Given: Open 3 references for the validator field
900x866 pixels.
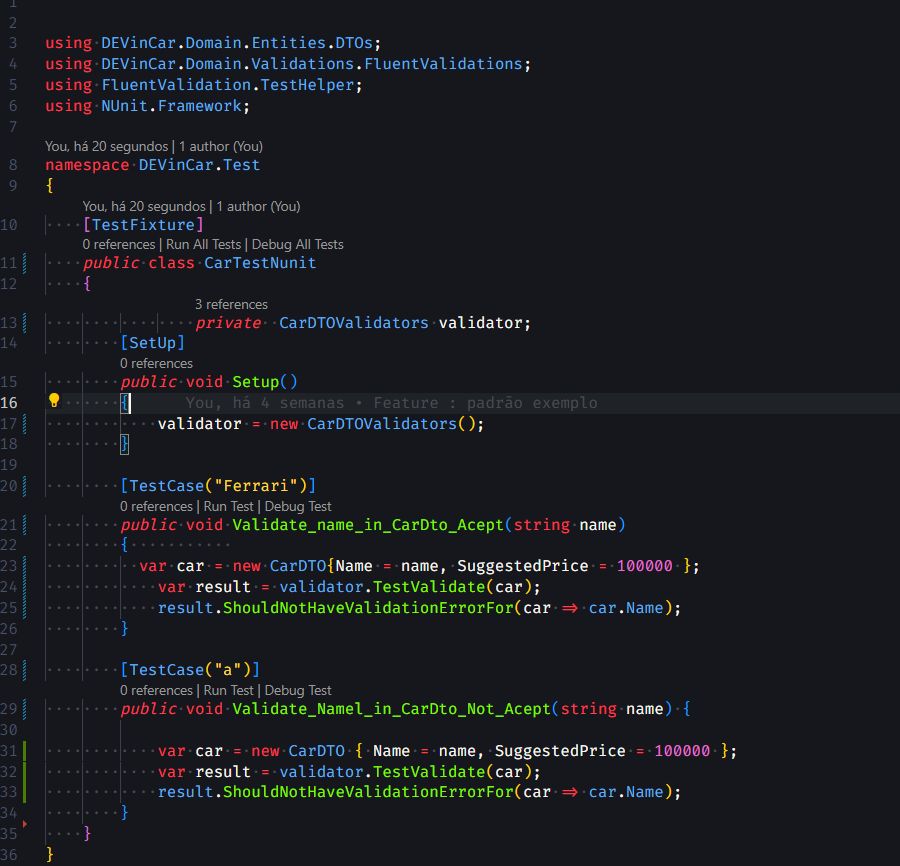Looking at the screenshot, I should point(231,303).
